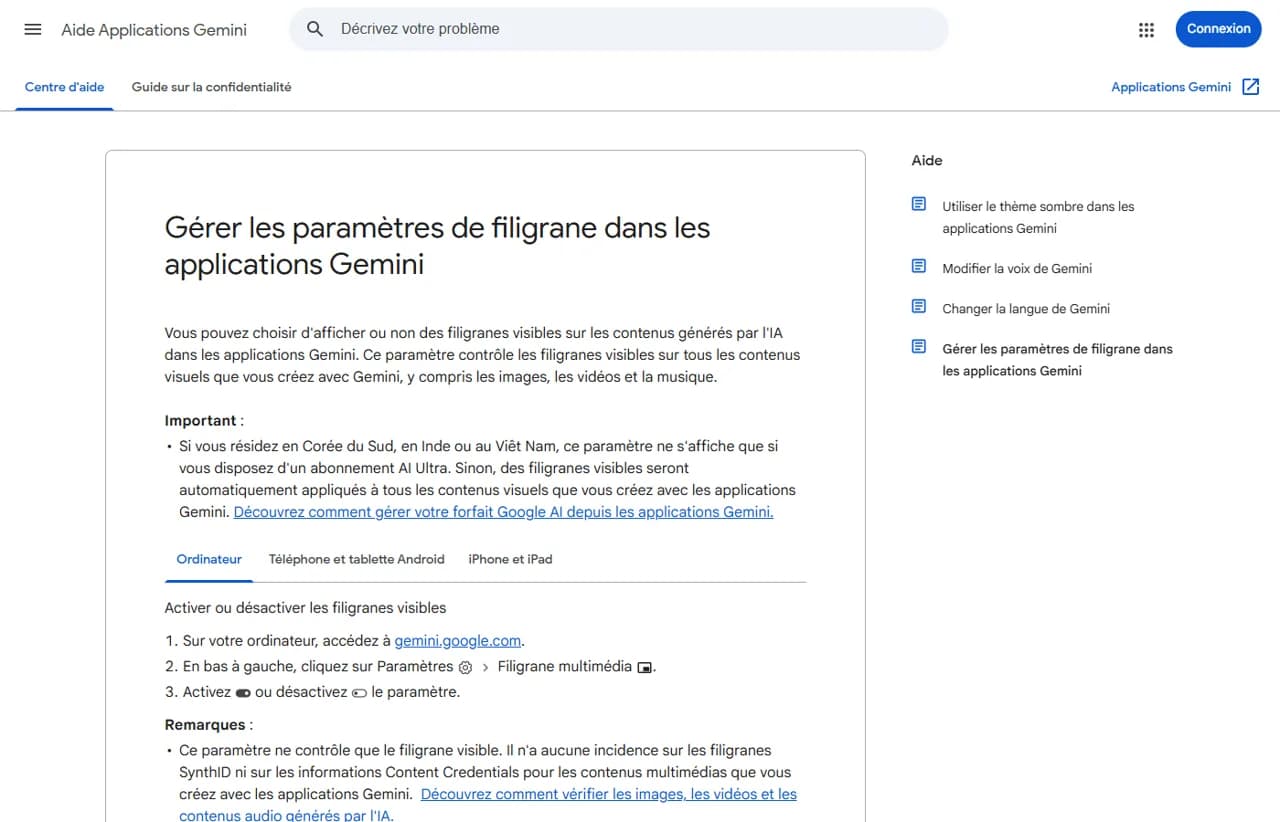
Task: Open Guide sur la confidentialité tab
Action: (212, 87)
